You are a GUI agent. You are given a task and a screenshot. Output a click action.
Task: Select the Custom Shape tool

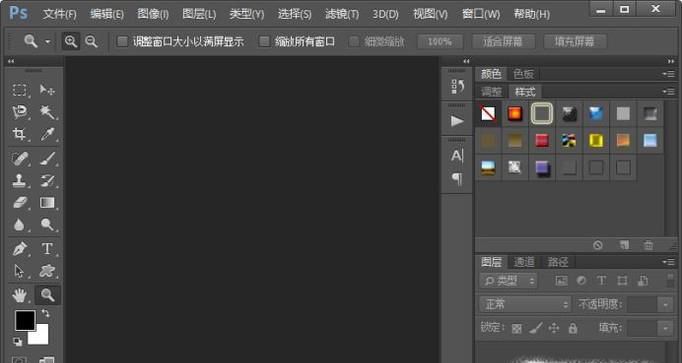(47, 271)
